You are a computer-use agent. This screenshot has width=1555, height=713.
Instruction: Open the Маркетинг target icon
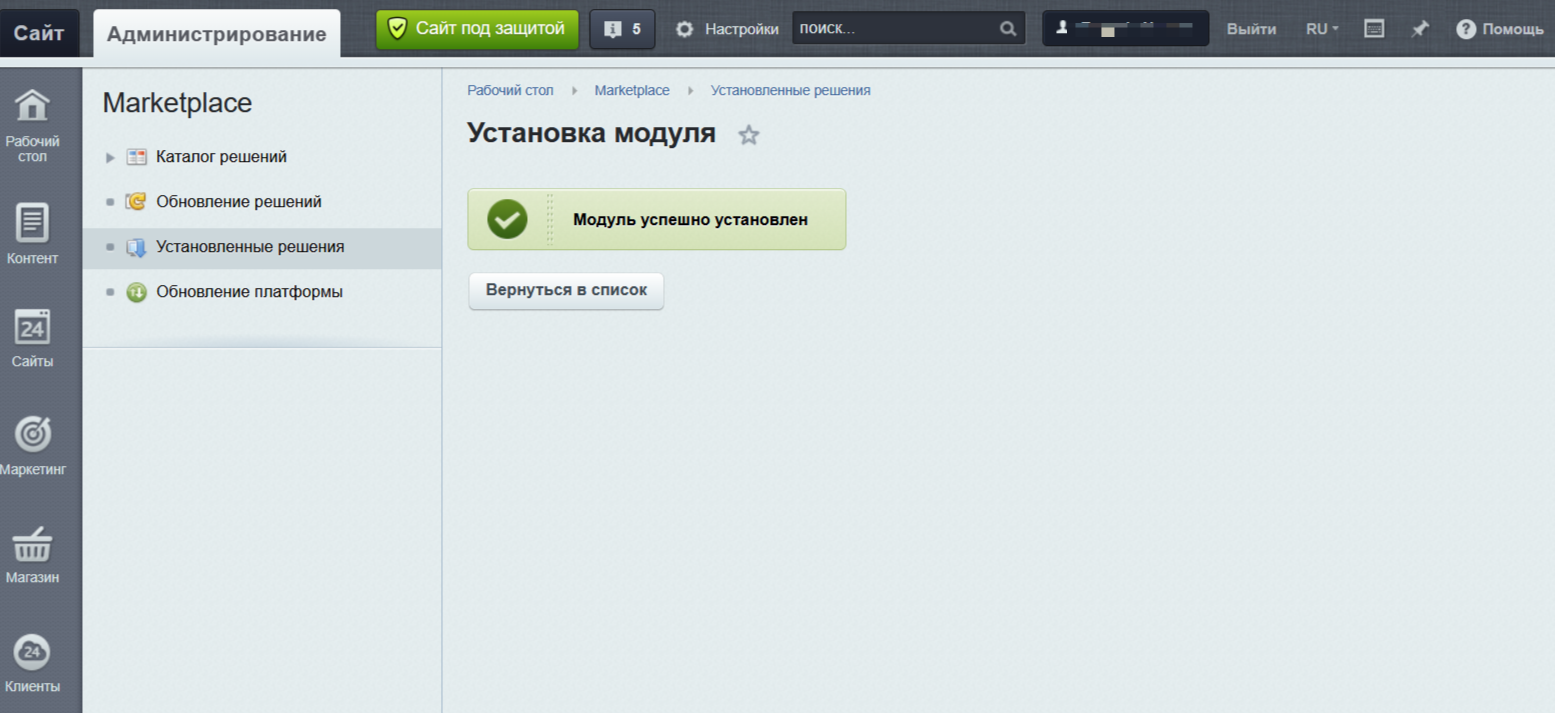tap(32, 434)
